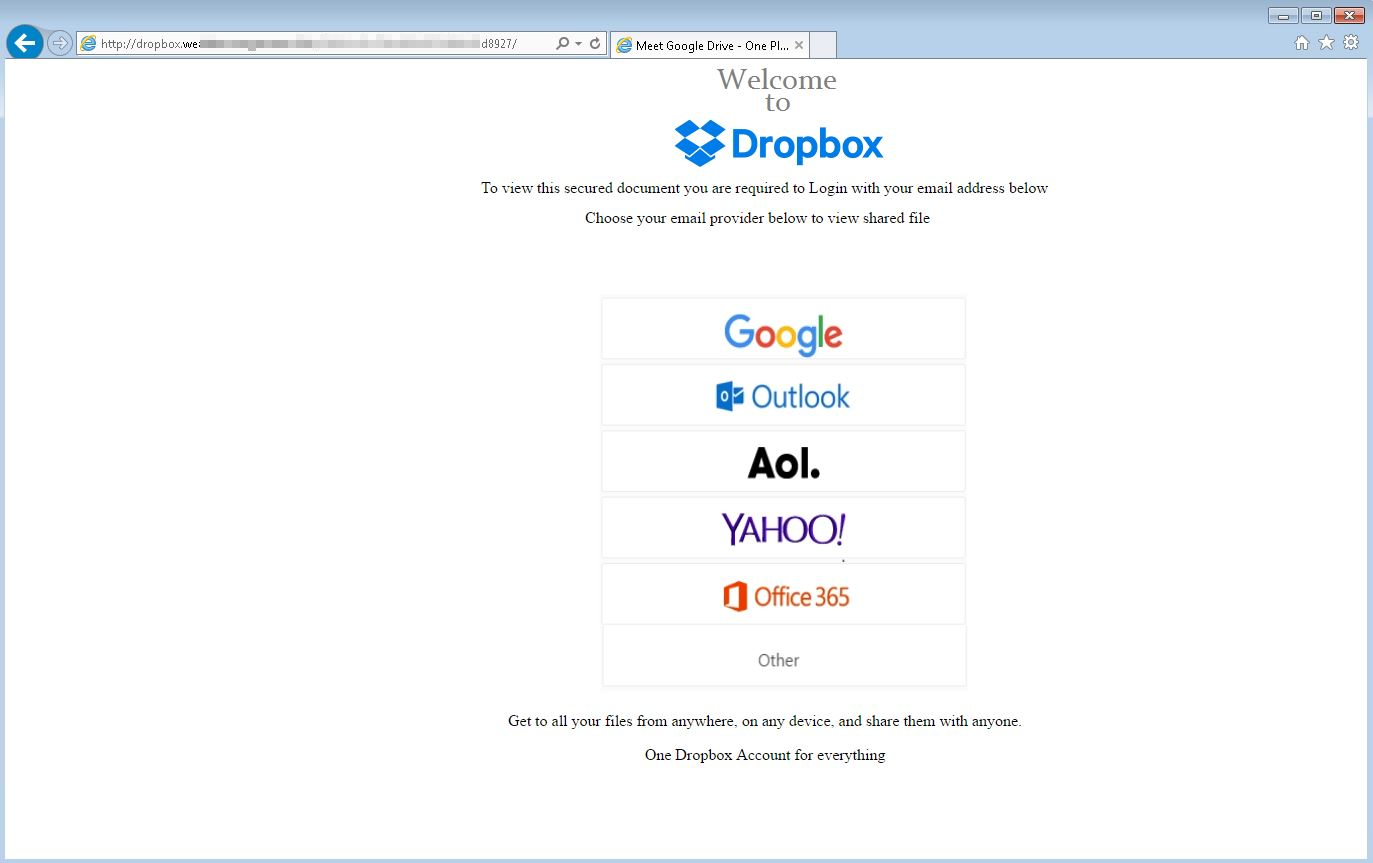
Task: Open the Tools gear icon menu
Action: pyautogui.click(x=1351, y=43)
